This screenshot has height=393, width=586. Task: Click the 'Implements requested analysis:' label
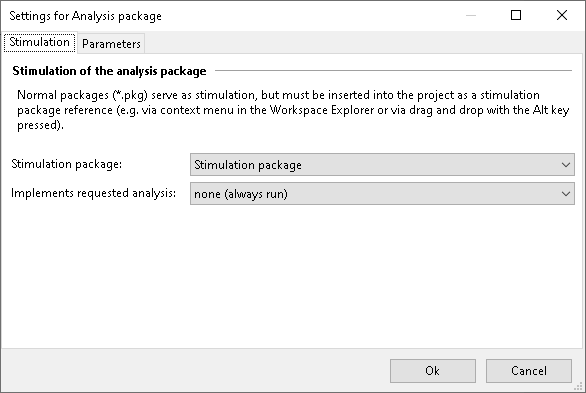(x=93, y=193)
